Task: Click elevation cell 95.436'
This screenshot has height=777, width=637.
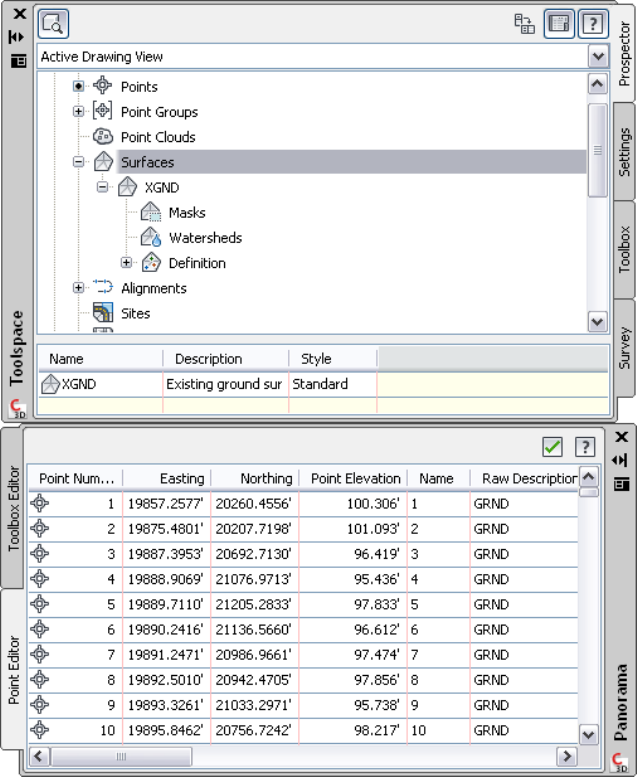Action: [x=353, y=579]
